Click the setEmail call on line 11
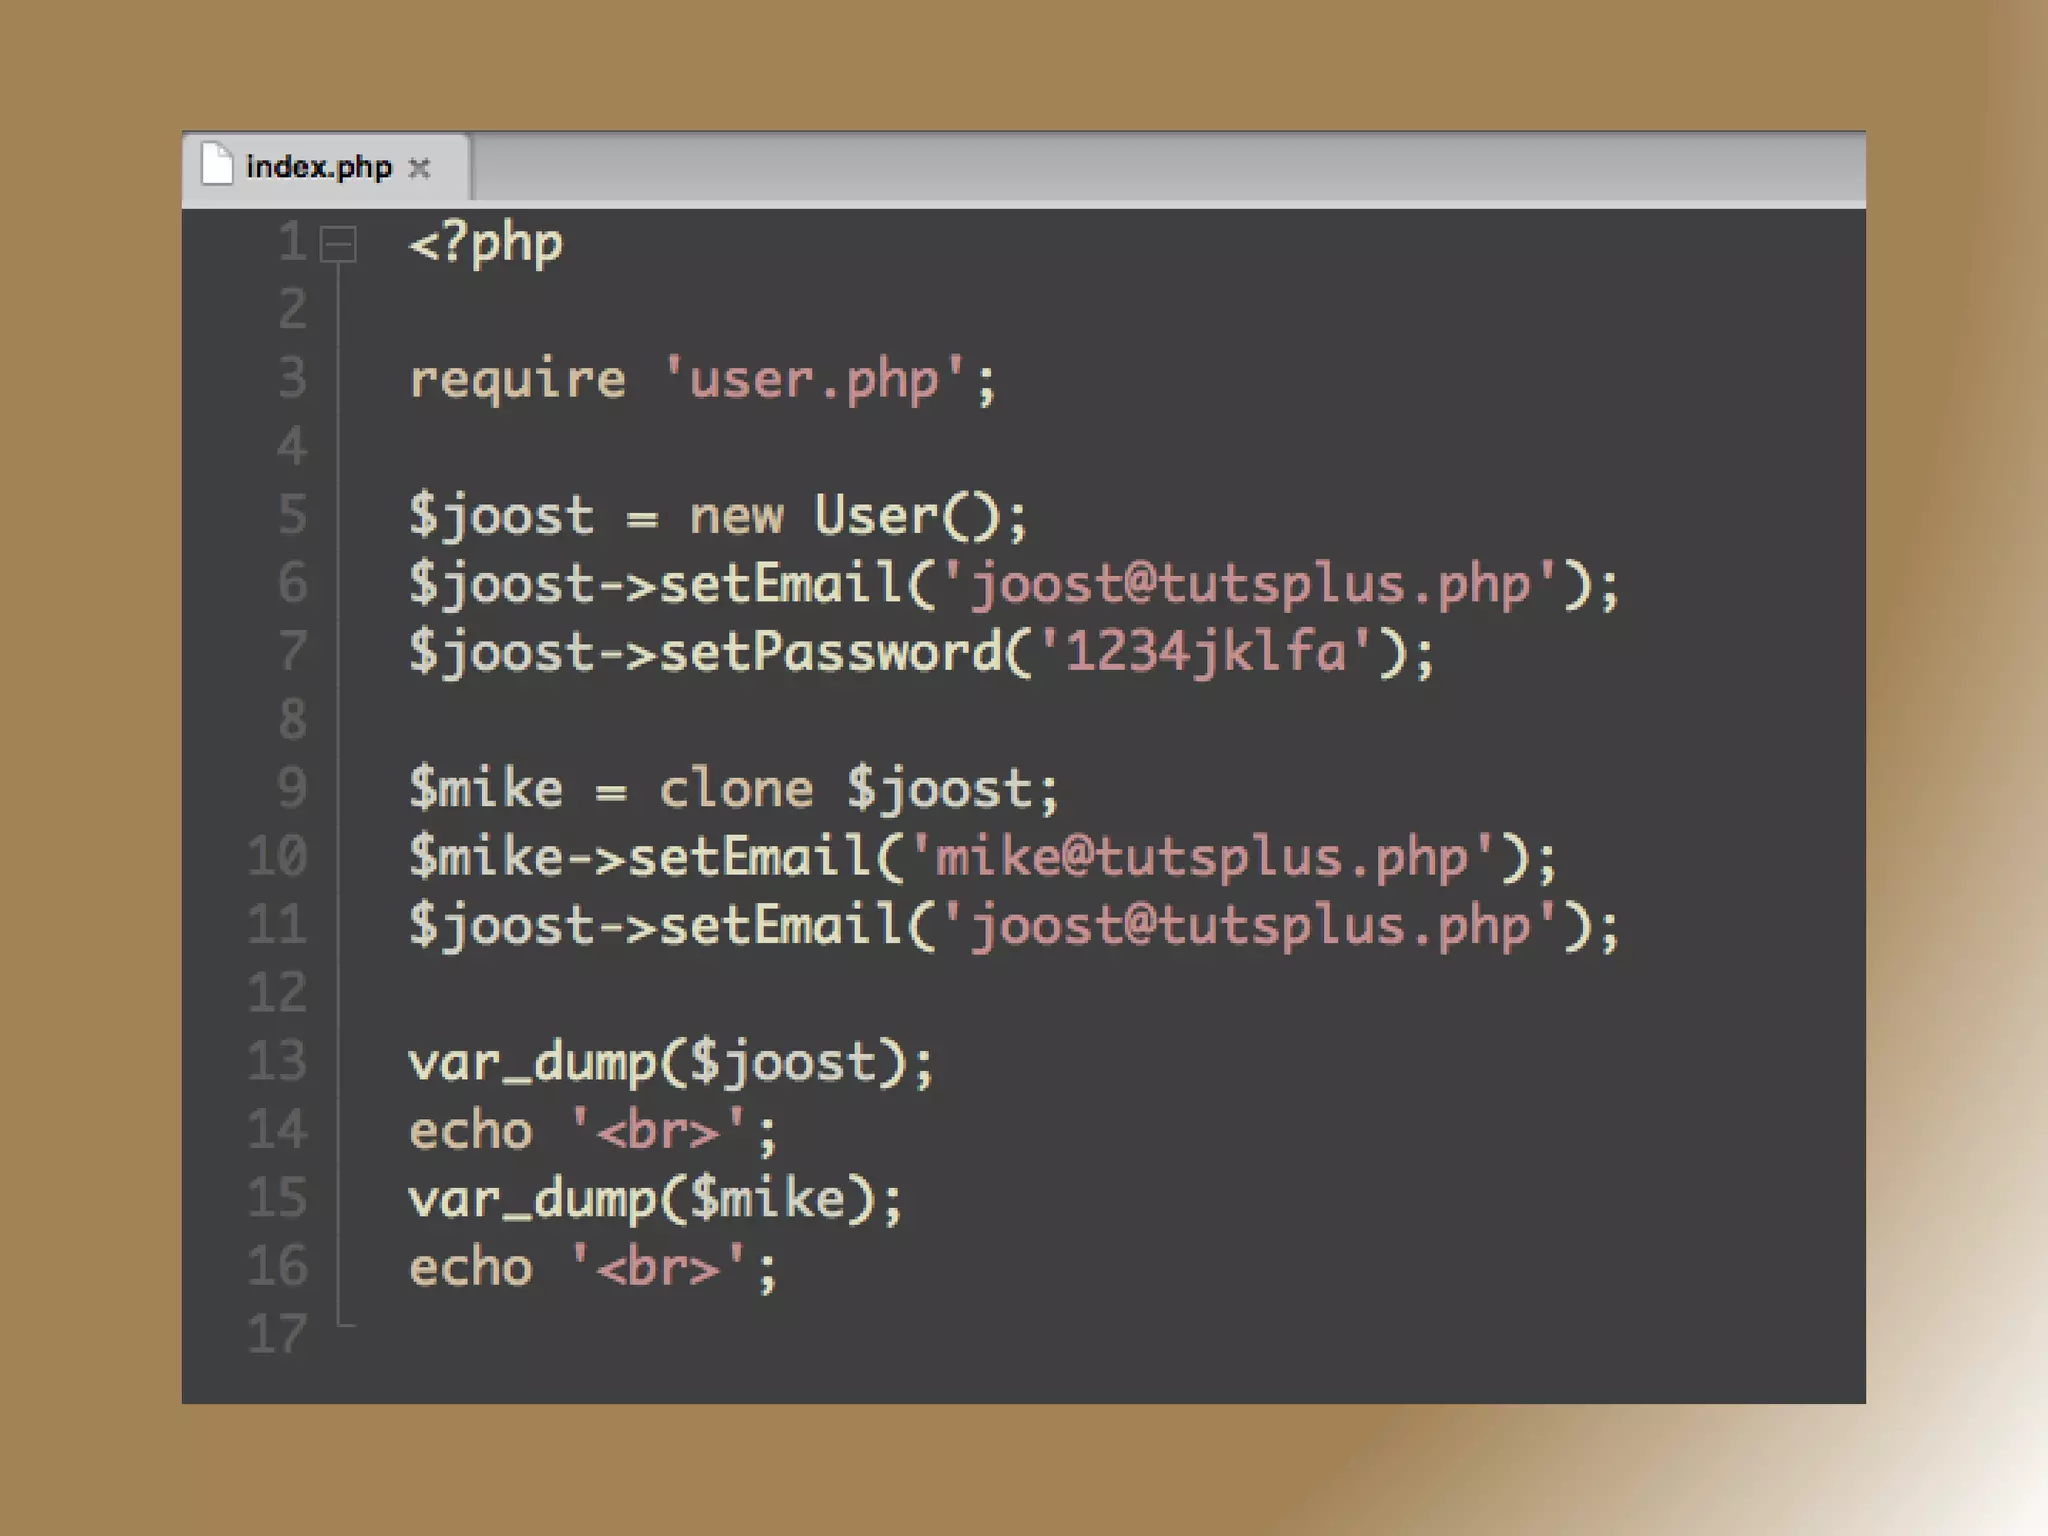Screen dimensions: 2048x1536 780,926
